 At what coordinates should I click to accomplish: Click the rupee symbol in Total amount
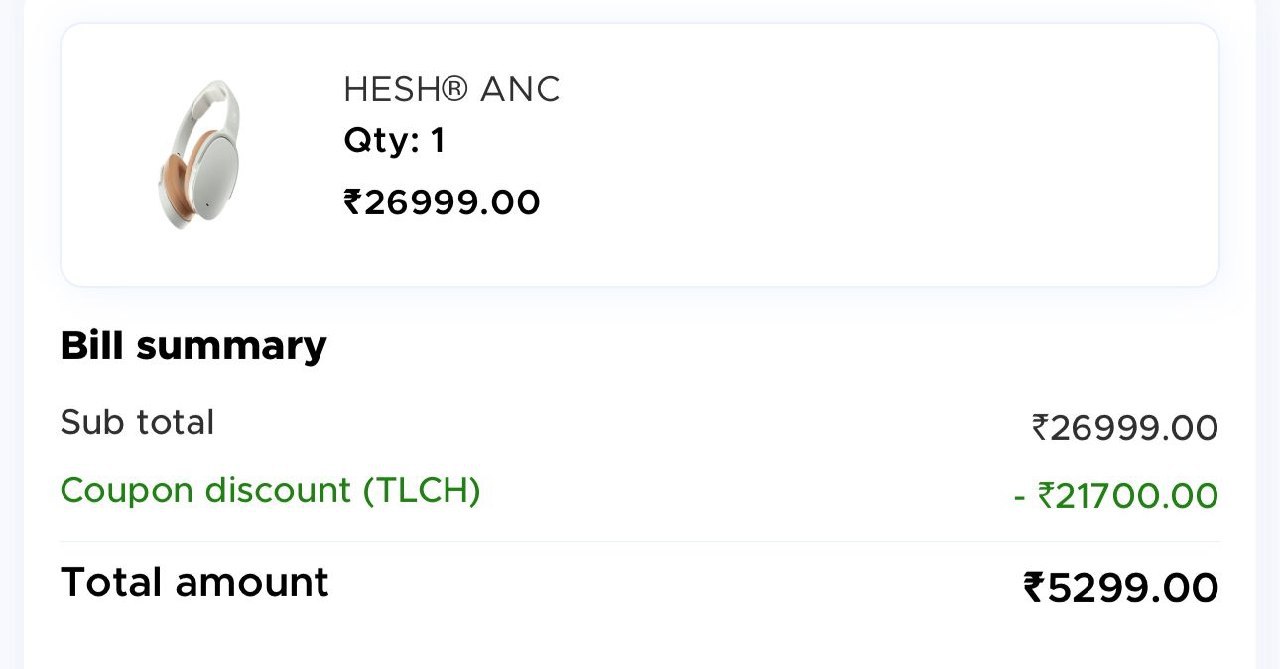[x=1034, y=588]
